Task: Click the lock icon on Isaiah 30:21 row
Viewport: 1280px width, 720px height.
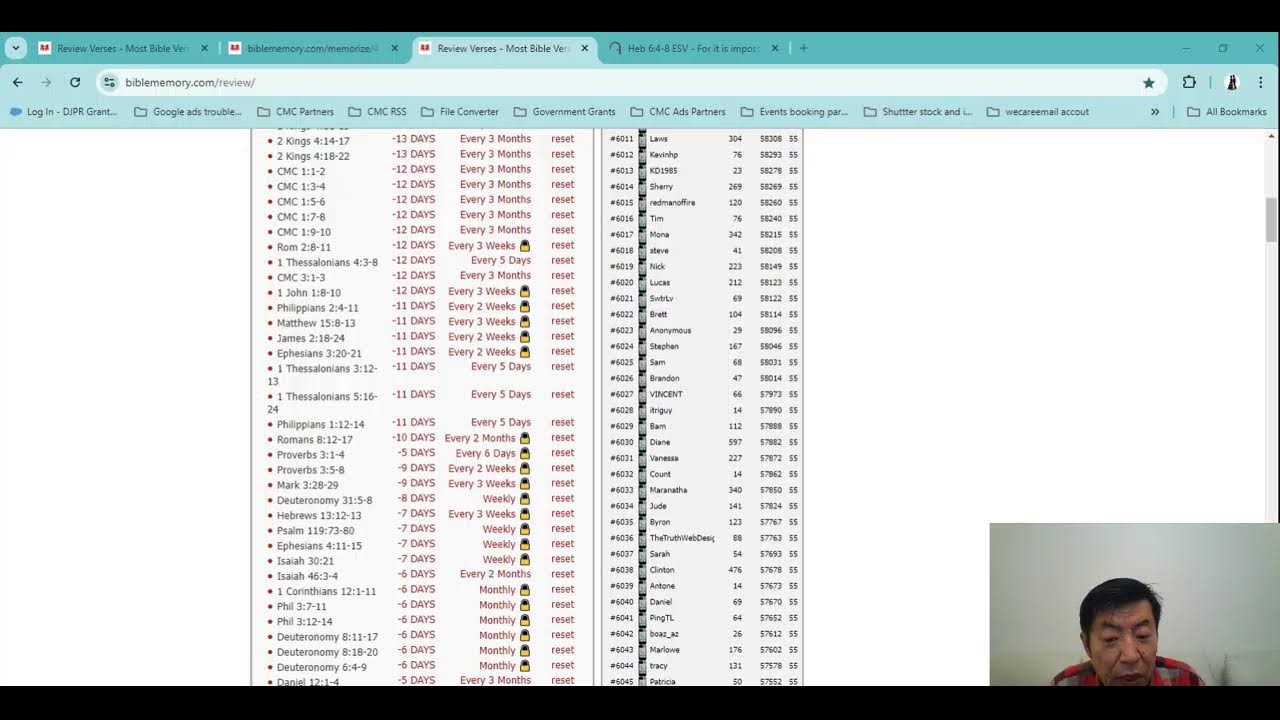Action: point(524,560)
